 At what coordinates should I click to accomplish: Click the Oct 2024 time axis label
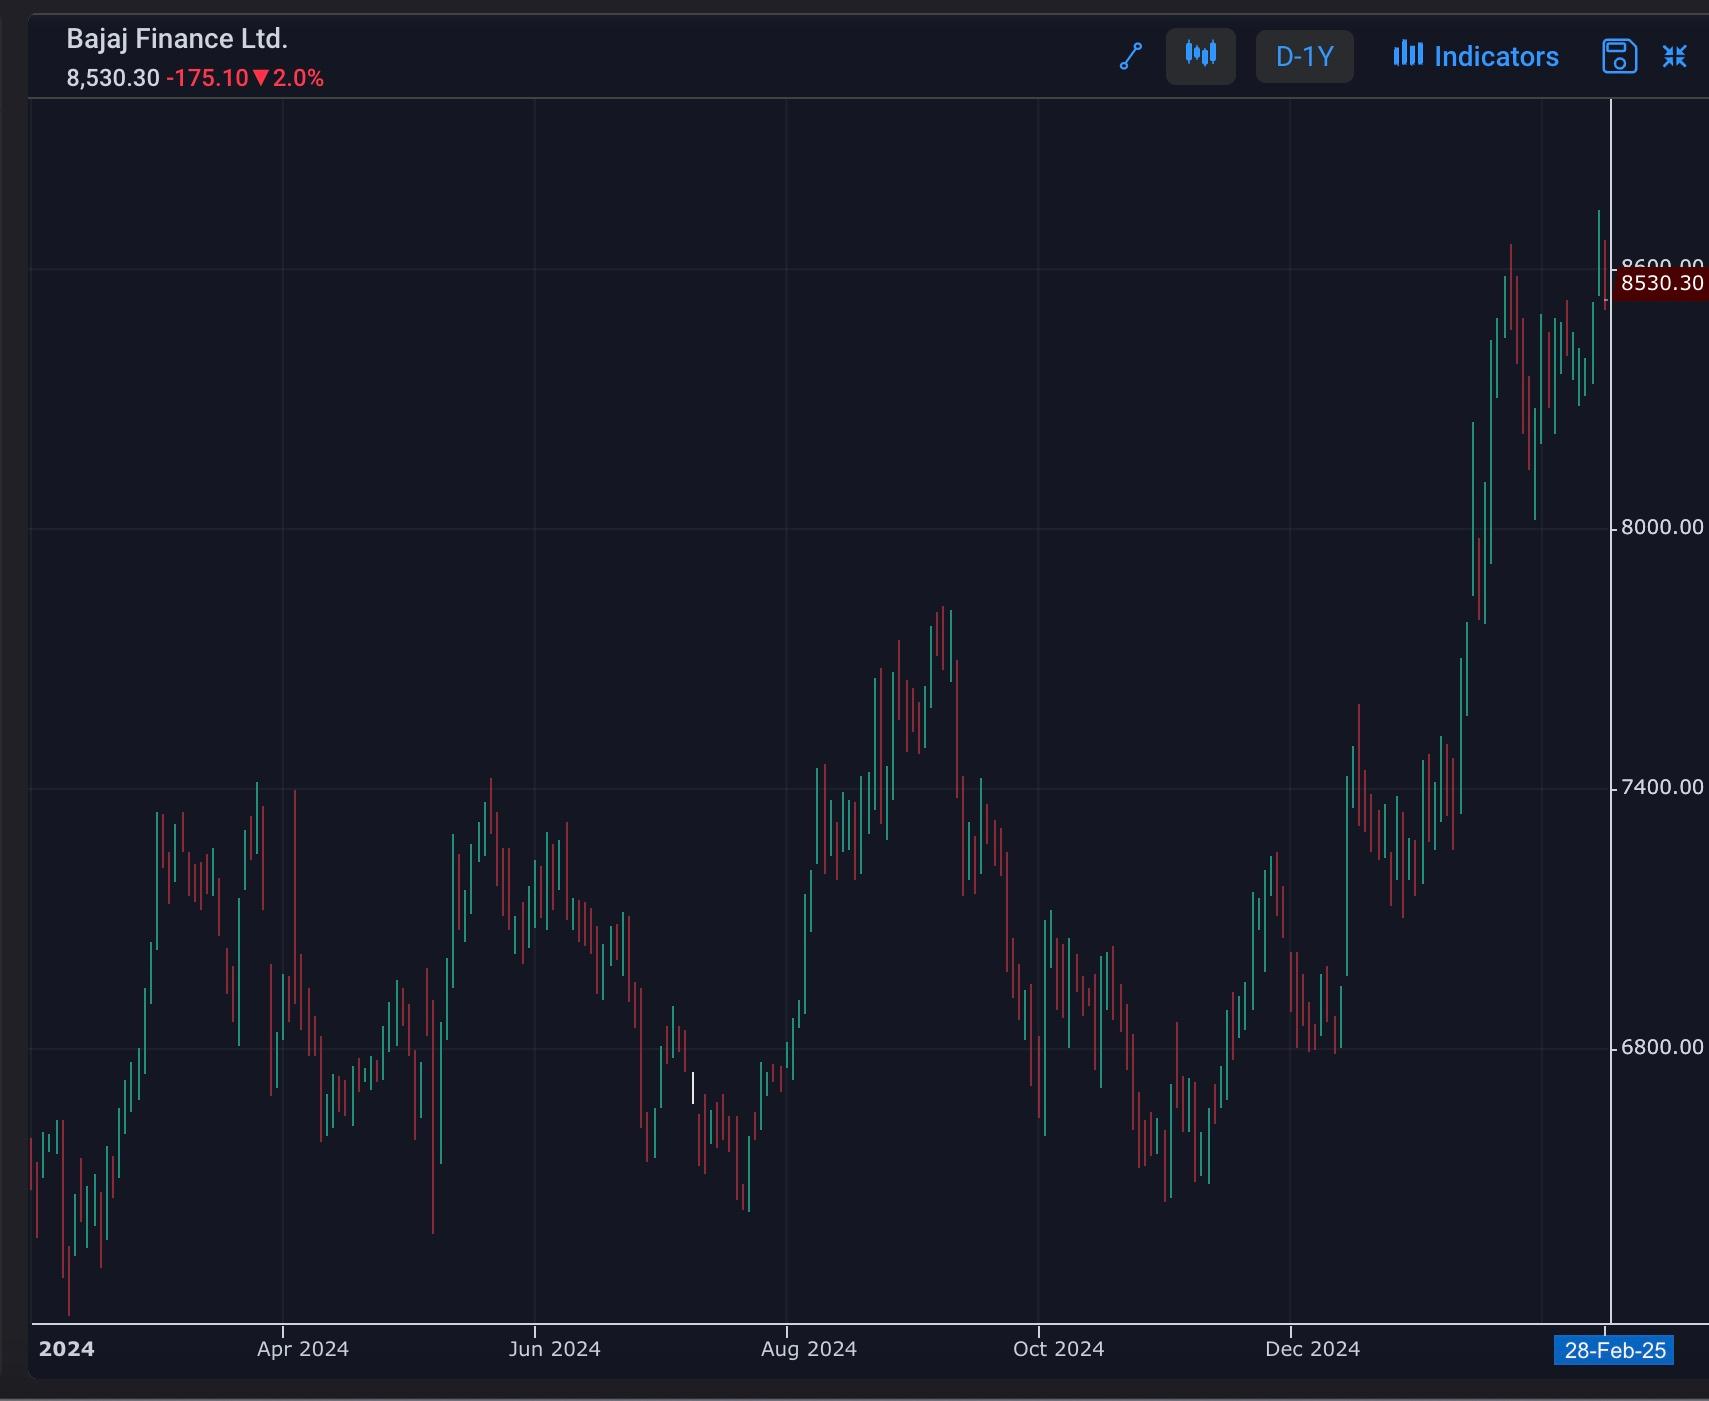pos(1059,1349)
